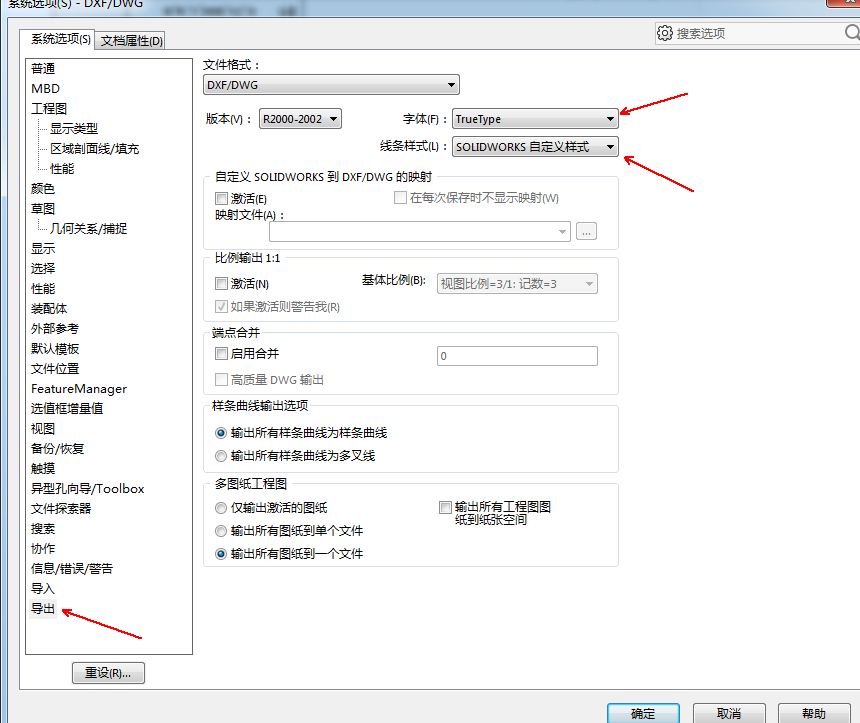Click the magnifier search icon
The width and height of the screenshot is (860, 723).
point(852,32)
